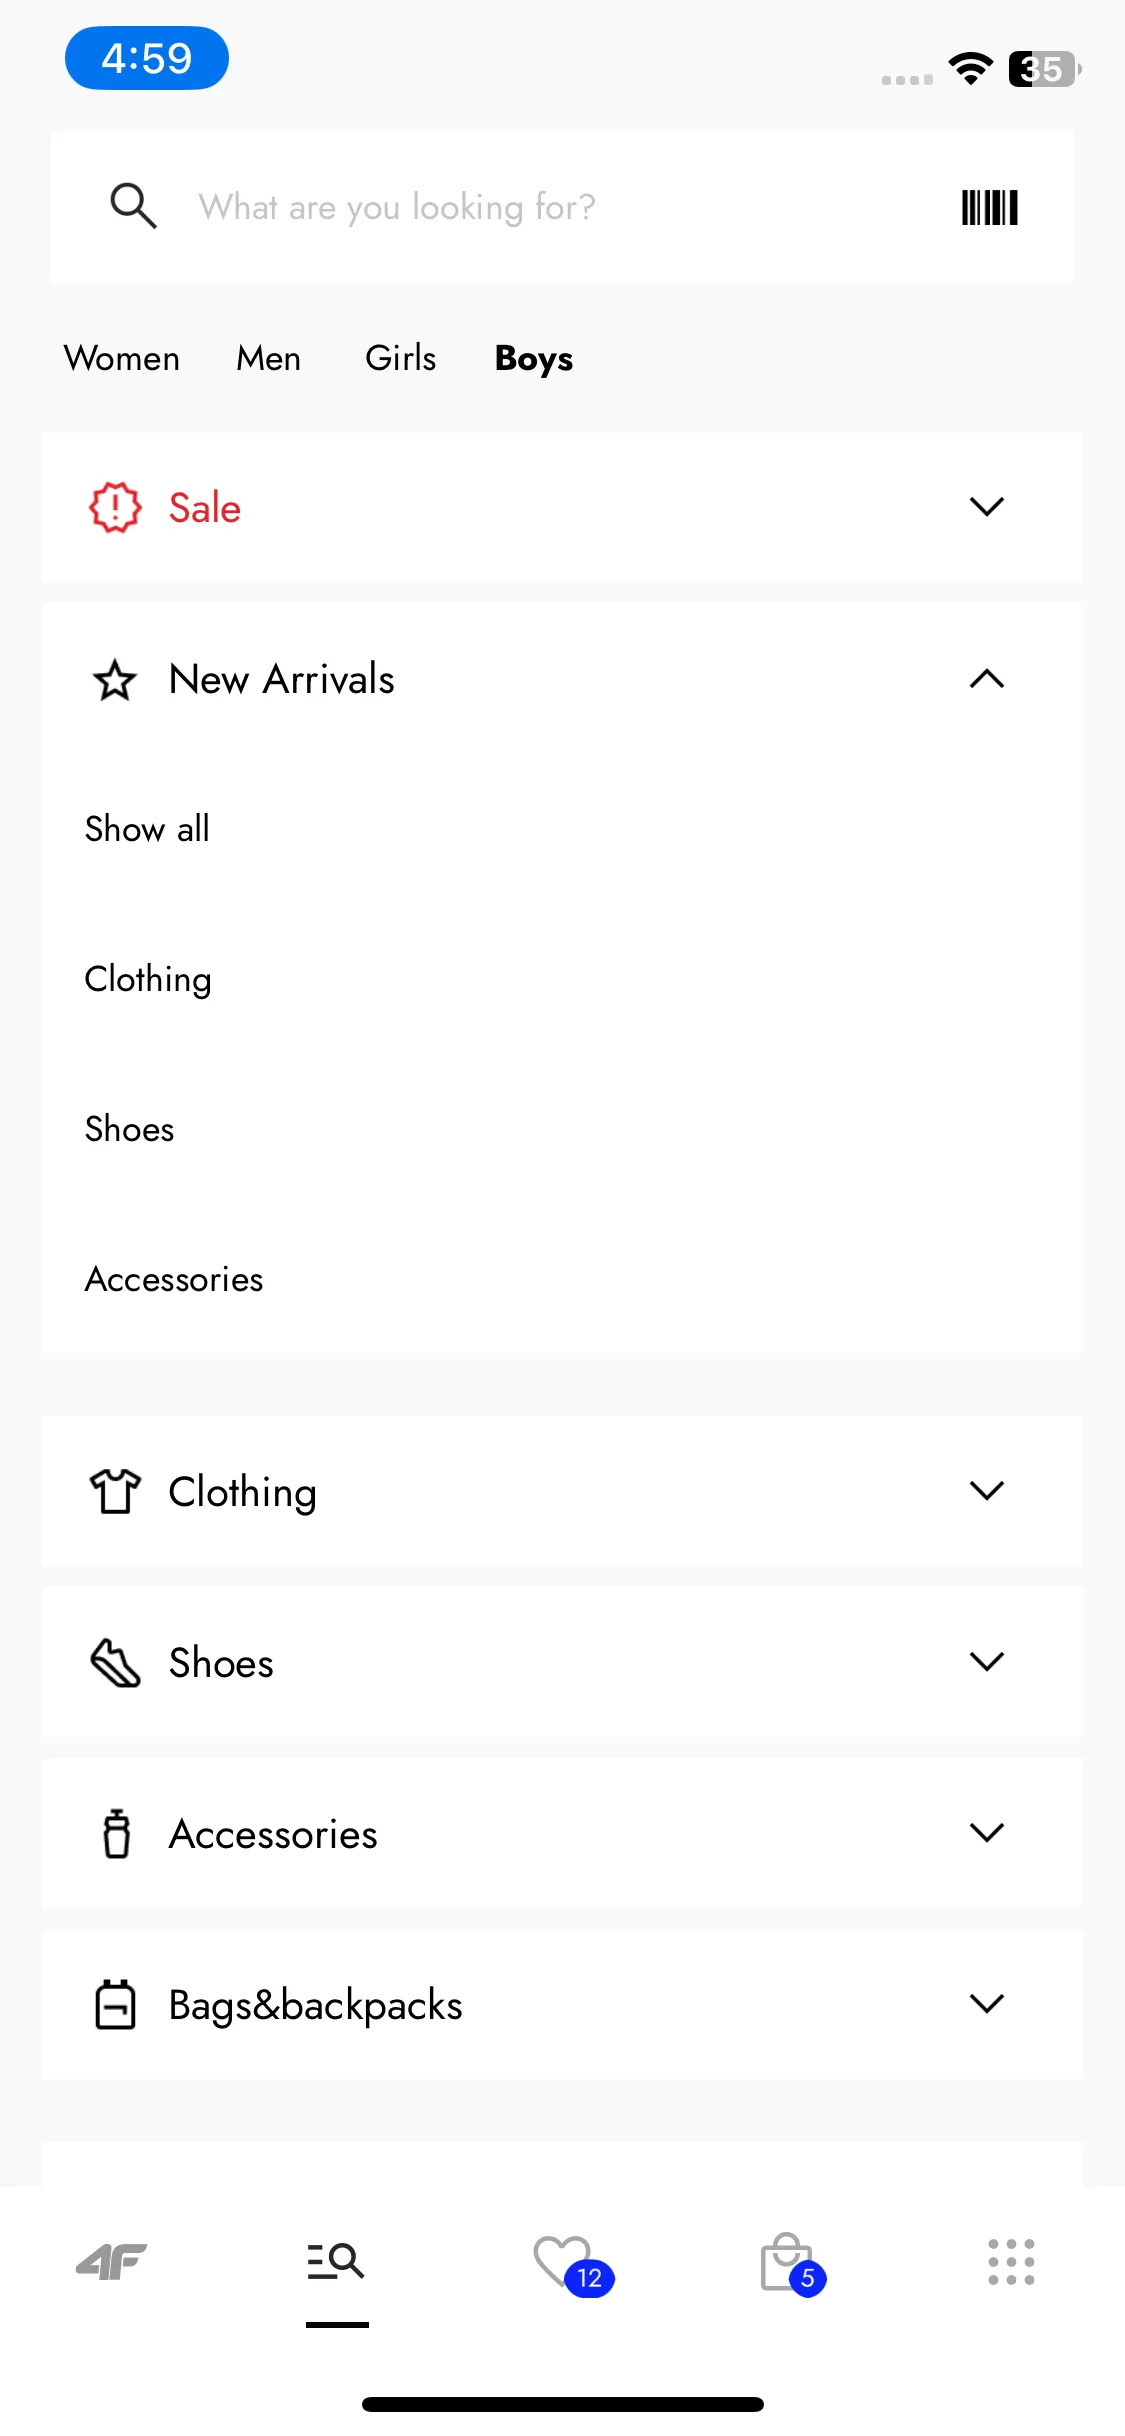Open Show all under New Arrivals
The width and height of the screenshot is (1125, 2436).
tap(147, 829)
